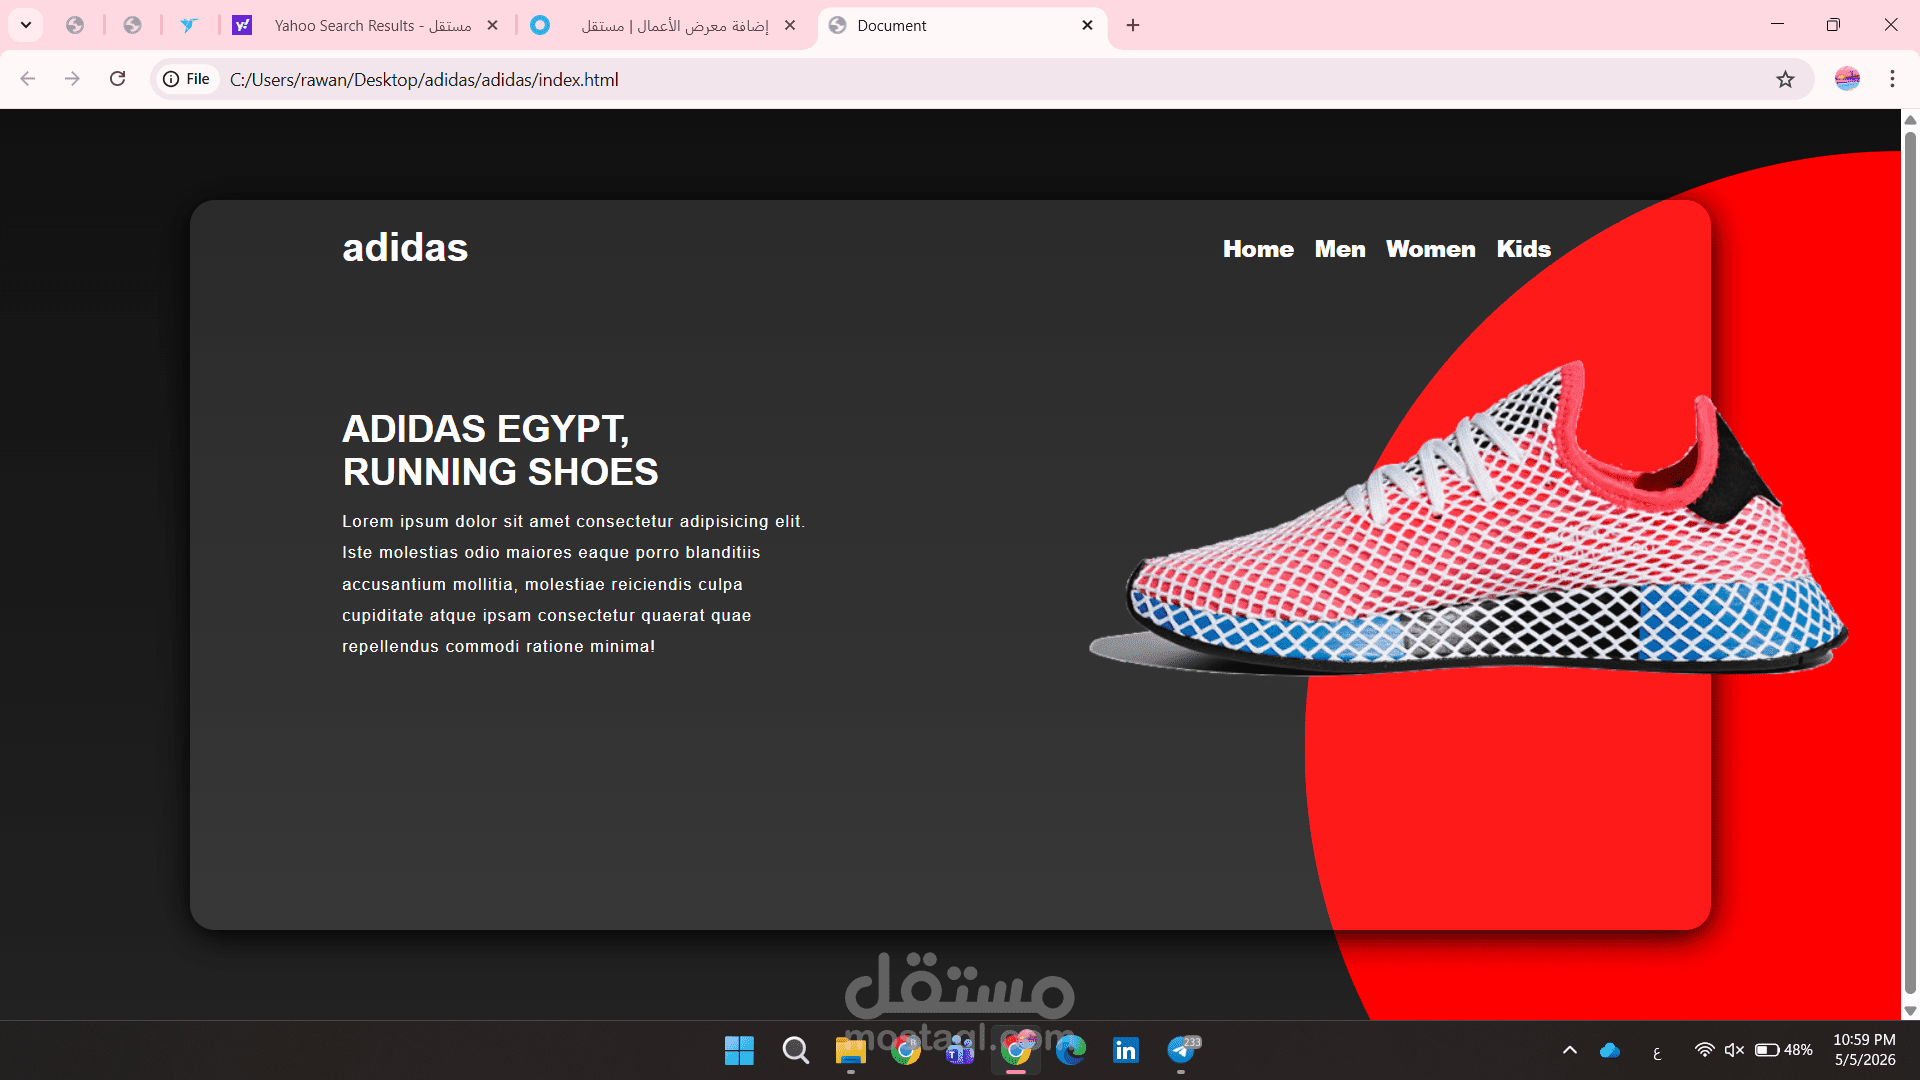The width and height of the screenshot is (1920, 1080).
Task: Click the Lorem ipsum description paragraph
Action: click(x=573, y=584)
